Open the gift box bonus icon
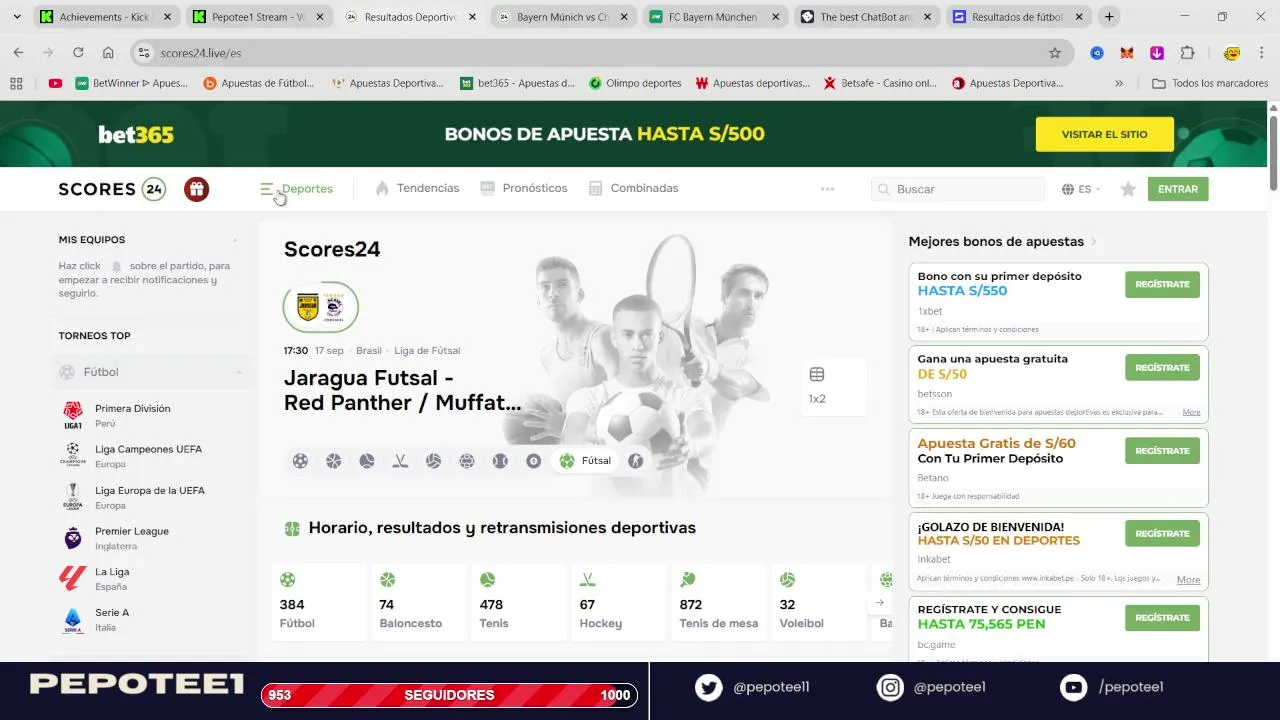Screen dimensions: 1280x720 [x=197, y=189]
